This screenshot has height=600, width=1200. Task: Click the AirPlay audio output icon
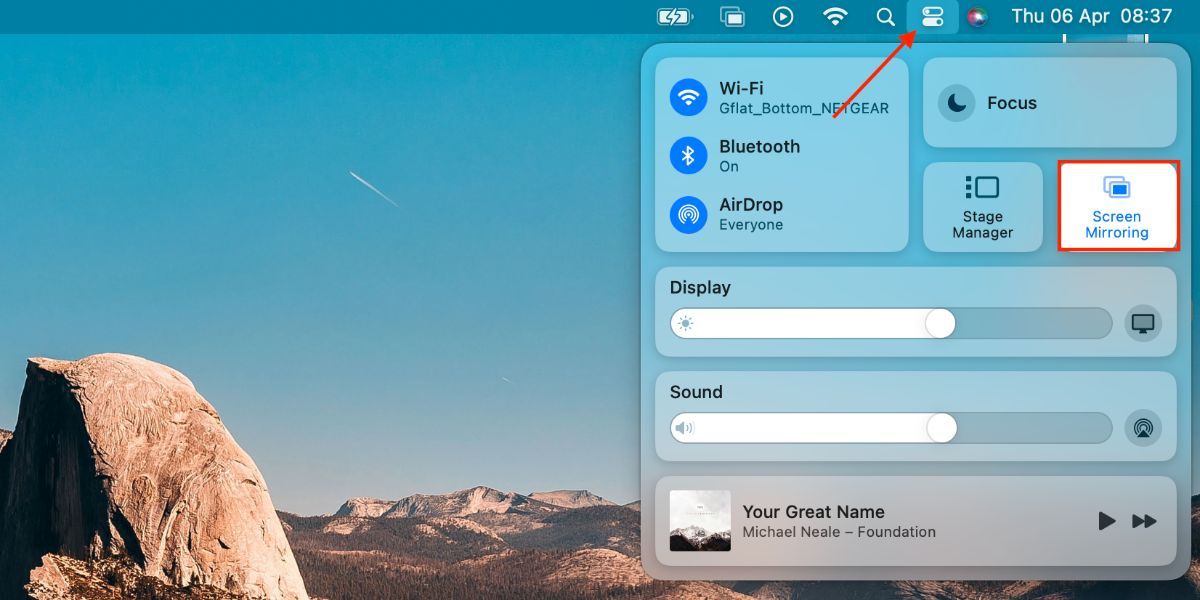(1143, 428)
